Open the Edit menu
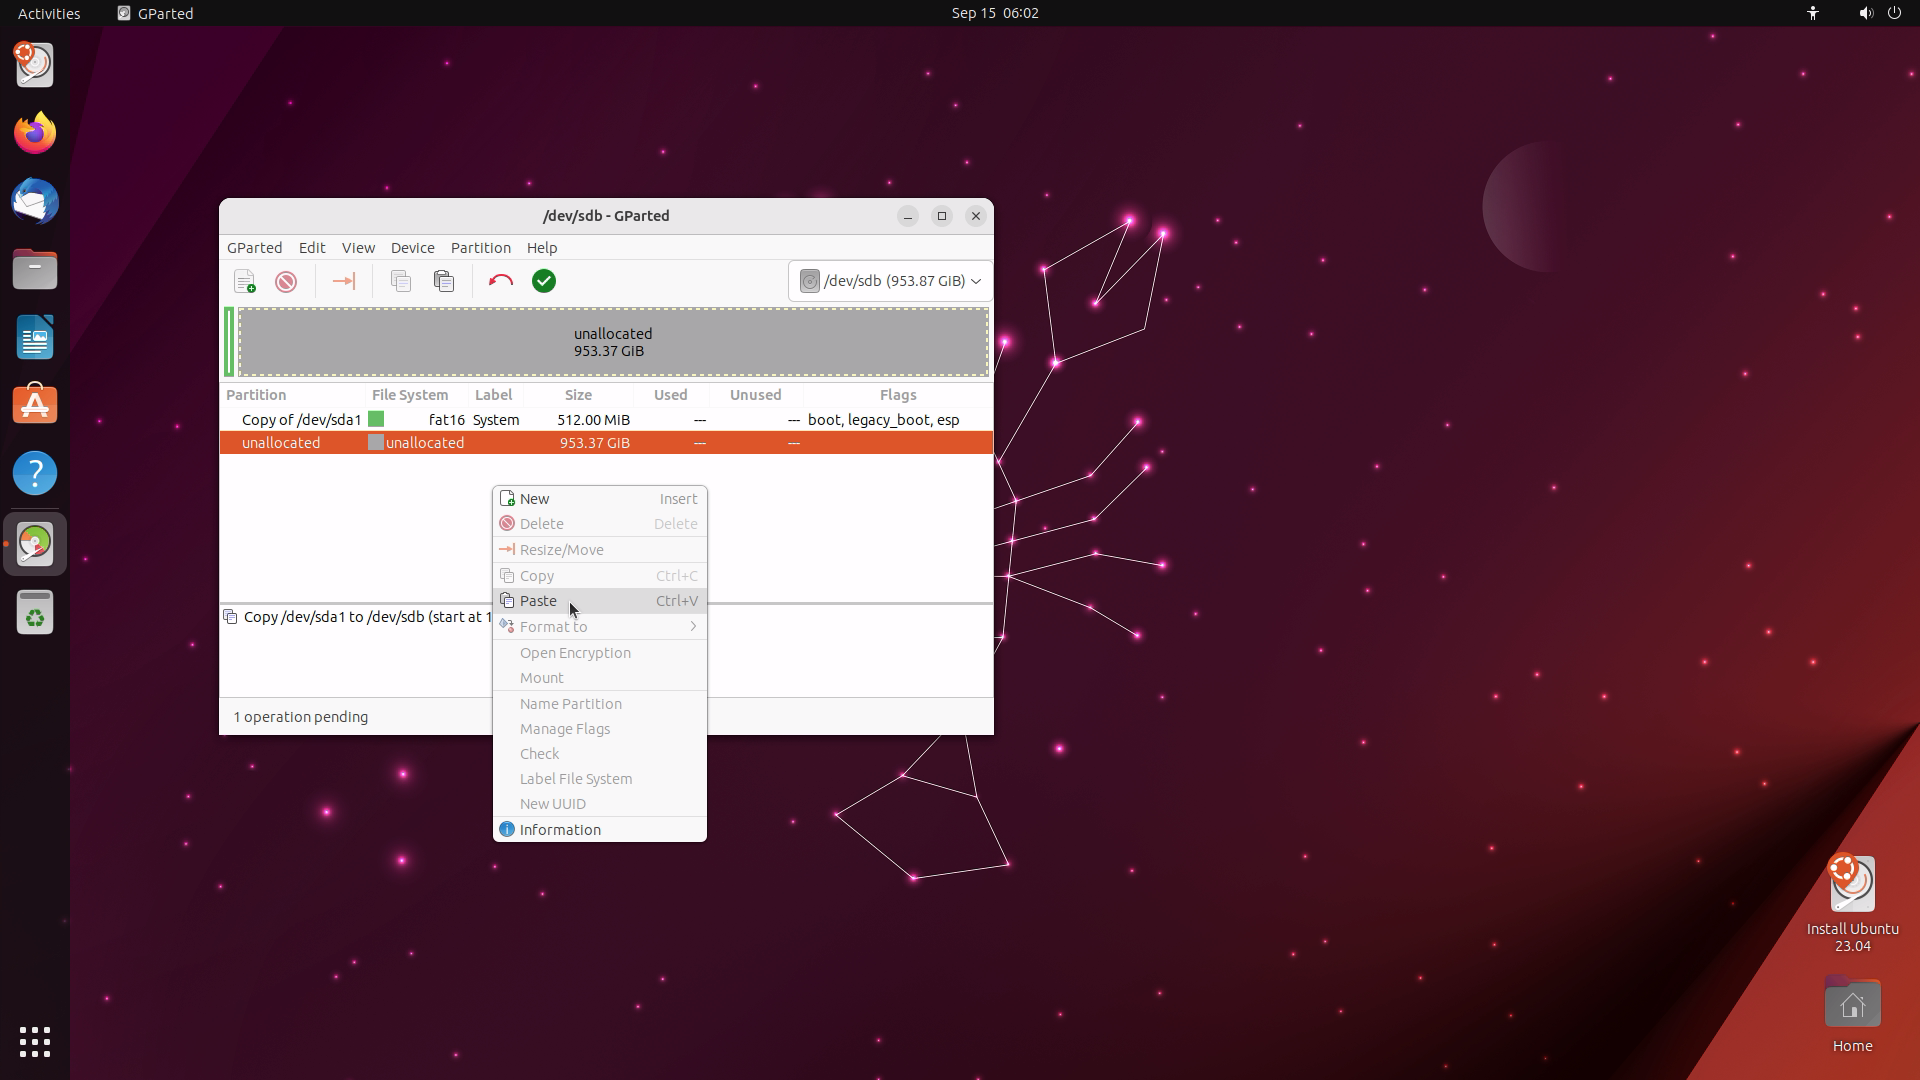1920x1080 pixels. point(312,248)
